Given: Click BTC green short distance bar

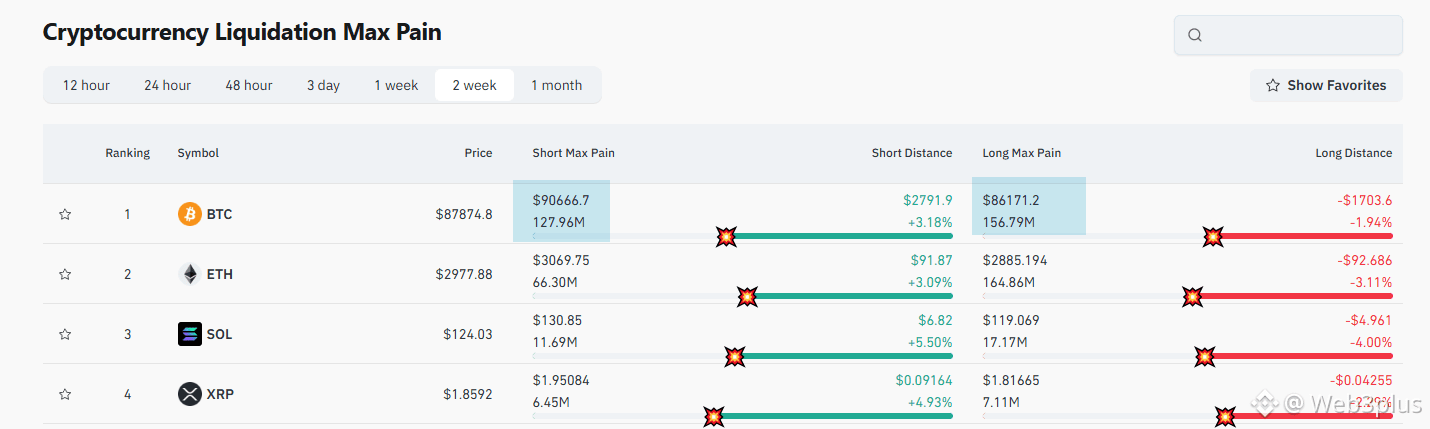Looking at the screenshot, I should coord(845,236).
